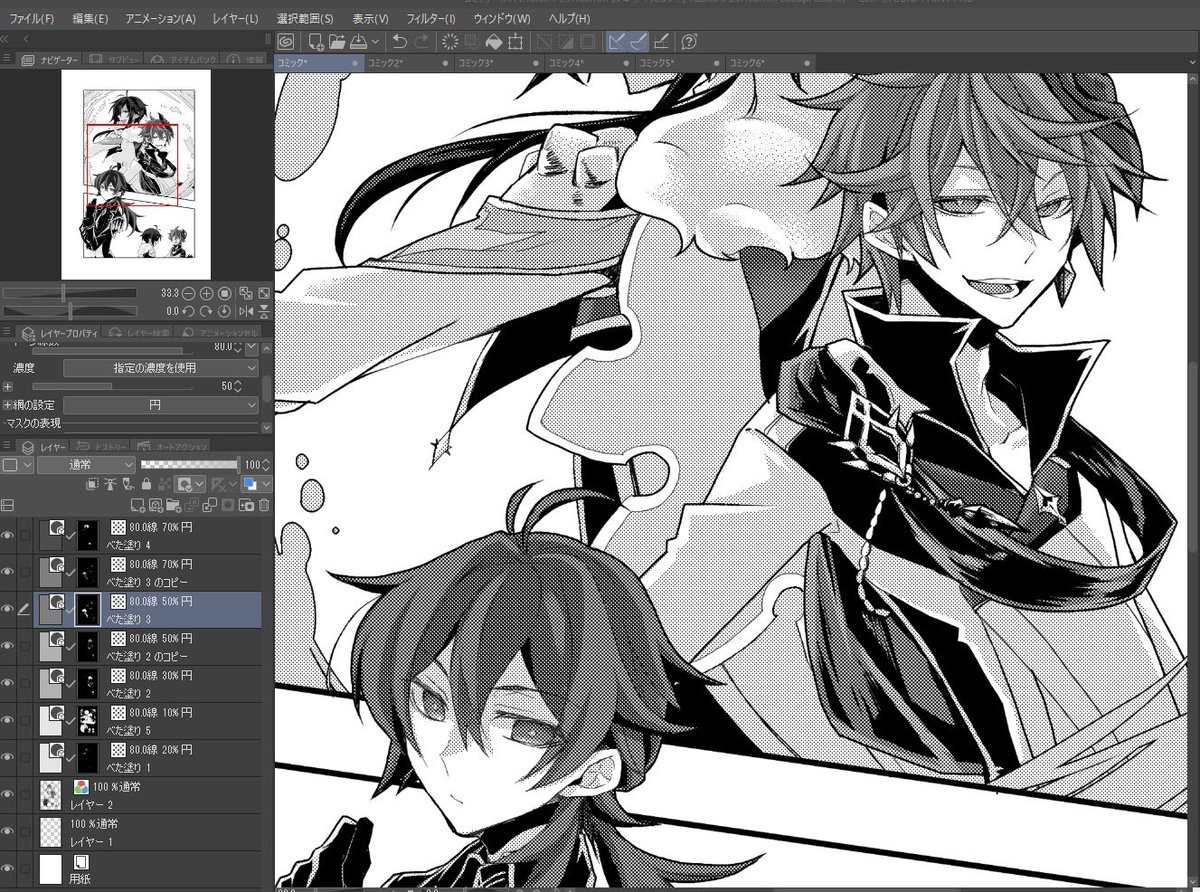Screen dimensions: 1200x892
Task: Reset canvas rotation in Navigator
Action: [225, 311]
